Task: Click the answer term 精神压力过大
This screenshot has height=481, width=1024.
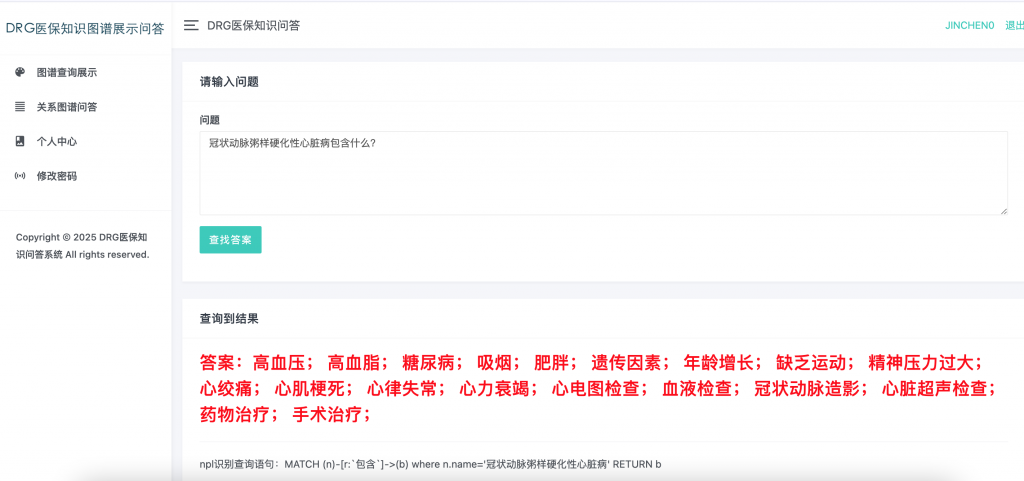Action: coord(921,362)
